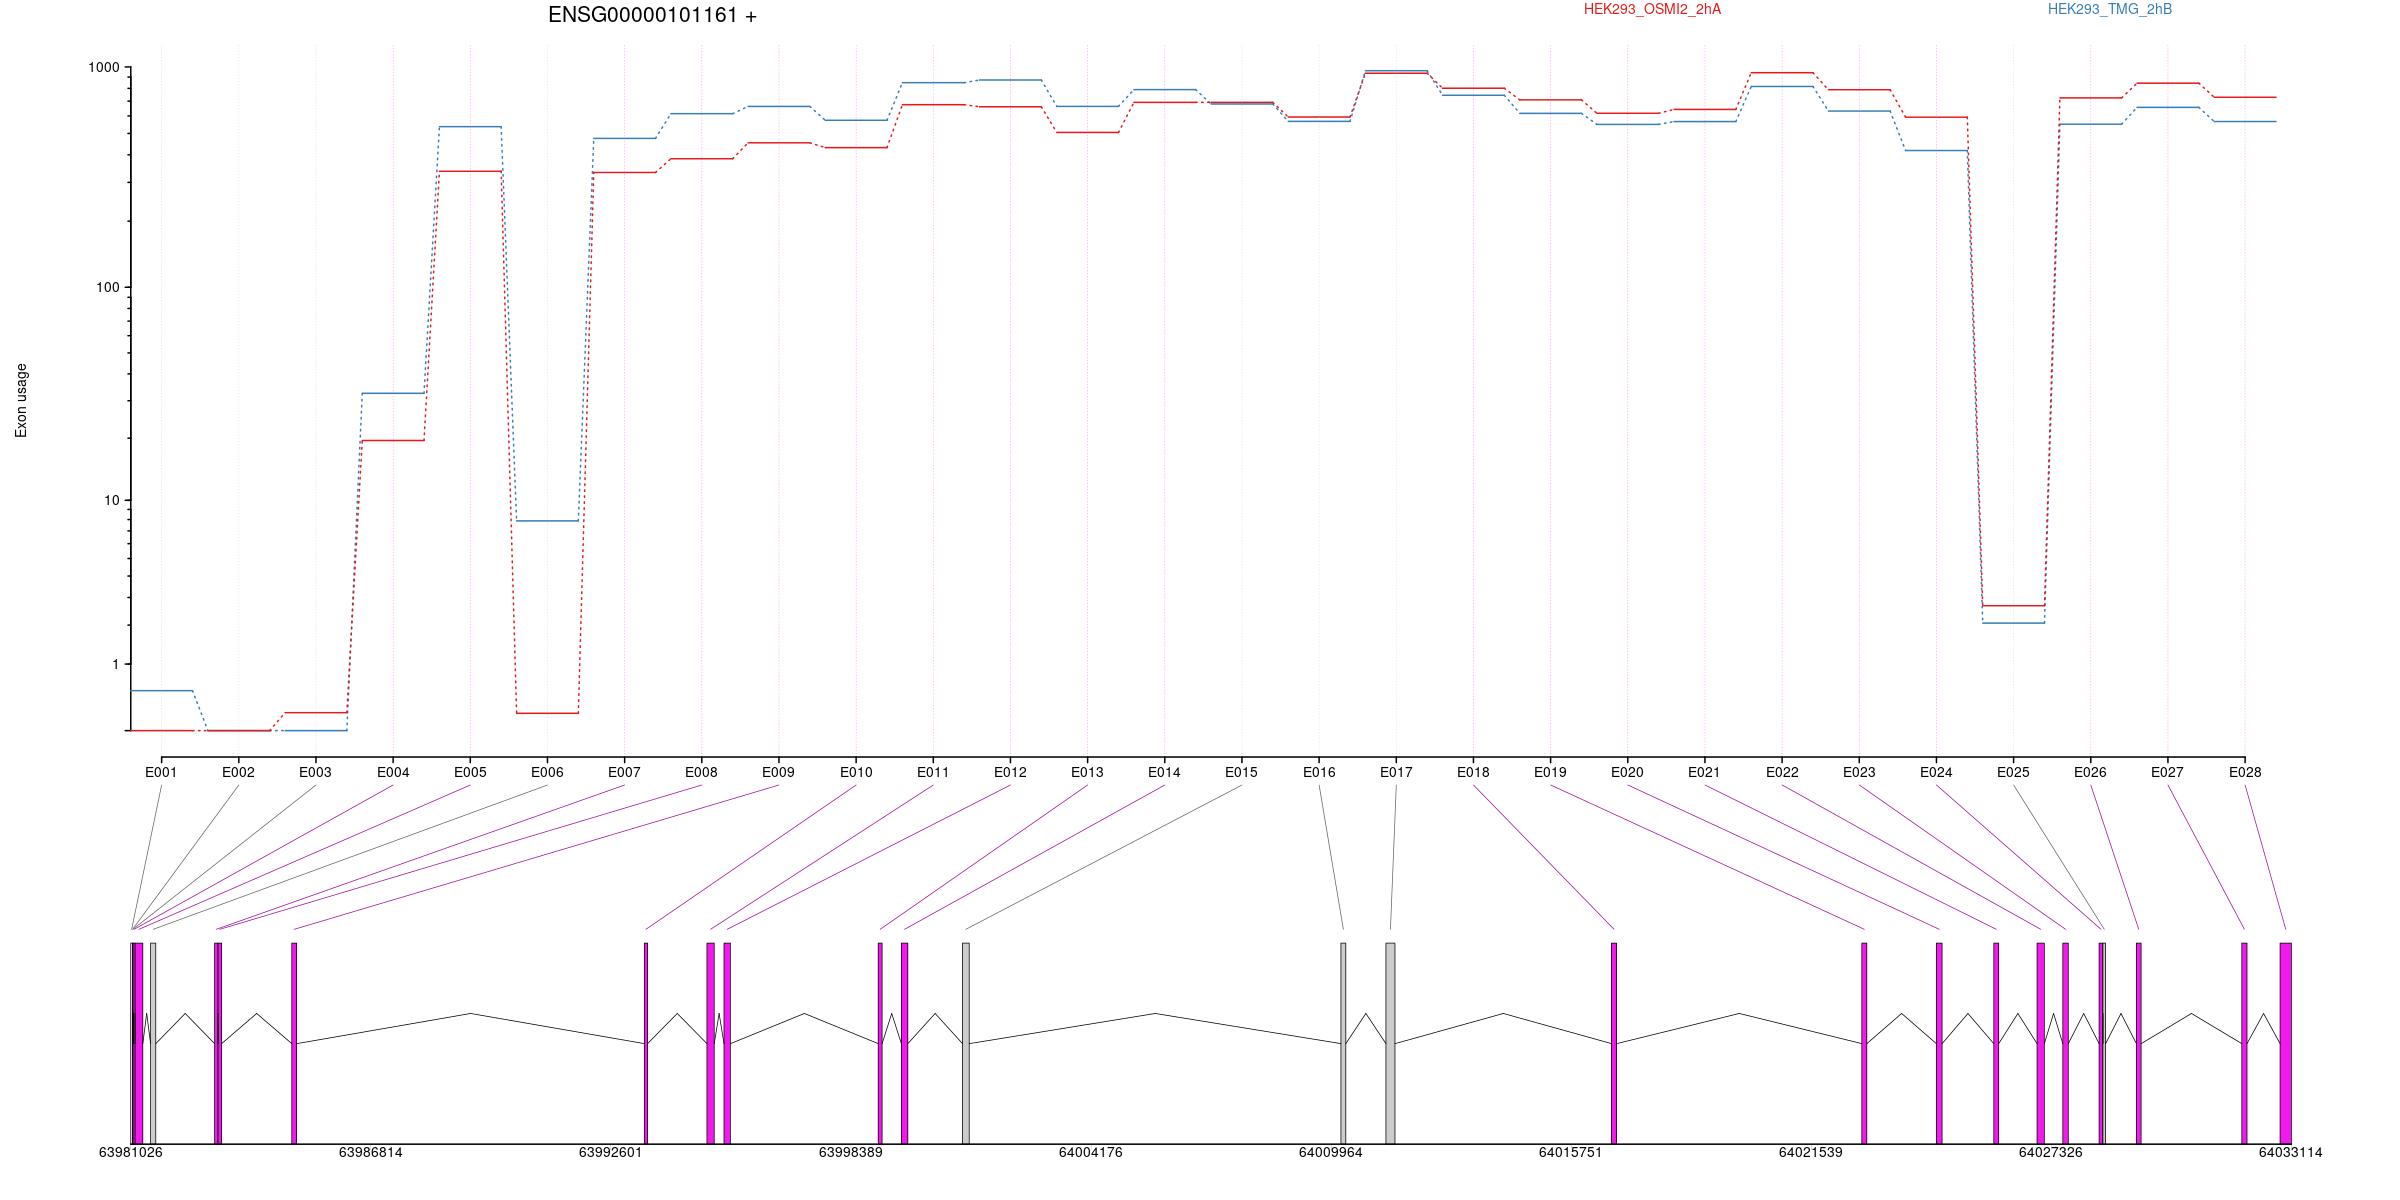This screenshot has width=2400, height=1200.
Task: Select the HEK293_TMG_2hB legend label
Action: [2110, 9]
